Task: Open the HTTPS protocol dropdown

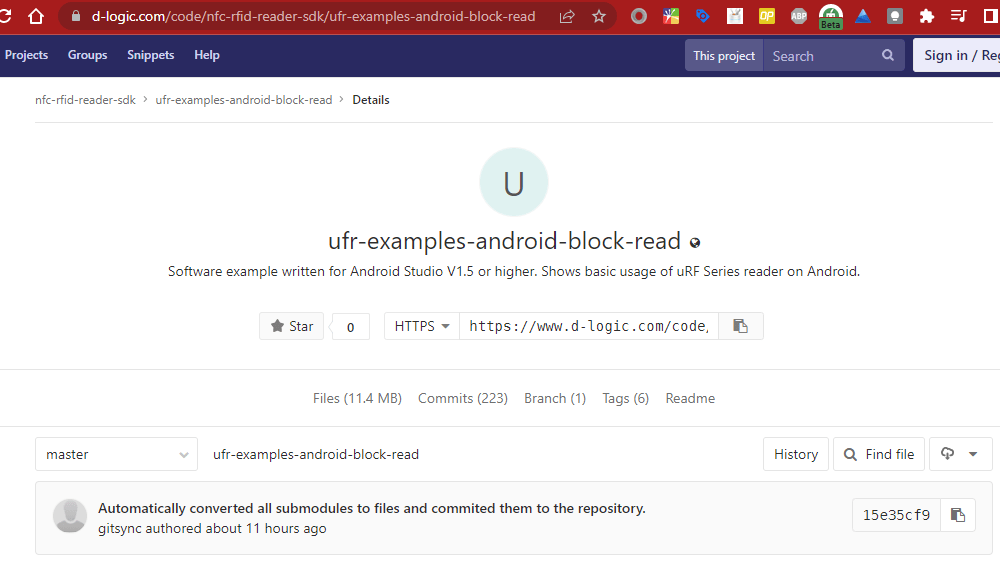Action: 422,326
